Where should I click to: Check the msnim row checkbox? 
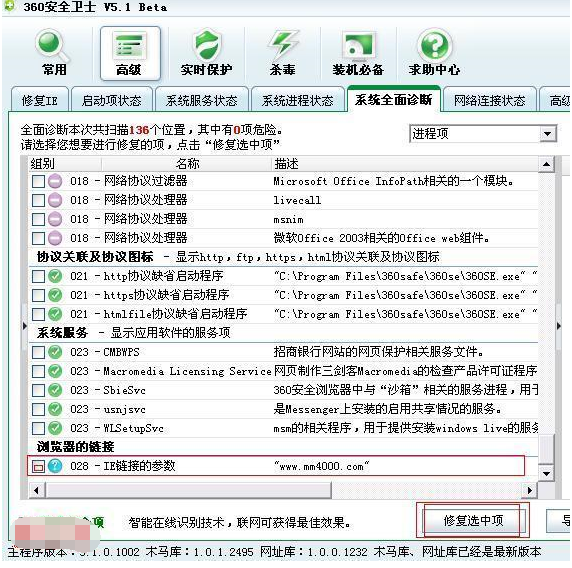click(38, 219)
